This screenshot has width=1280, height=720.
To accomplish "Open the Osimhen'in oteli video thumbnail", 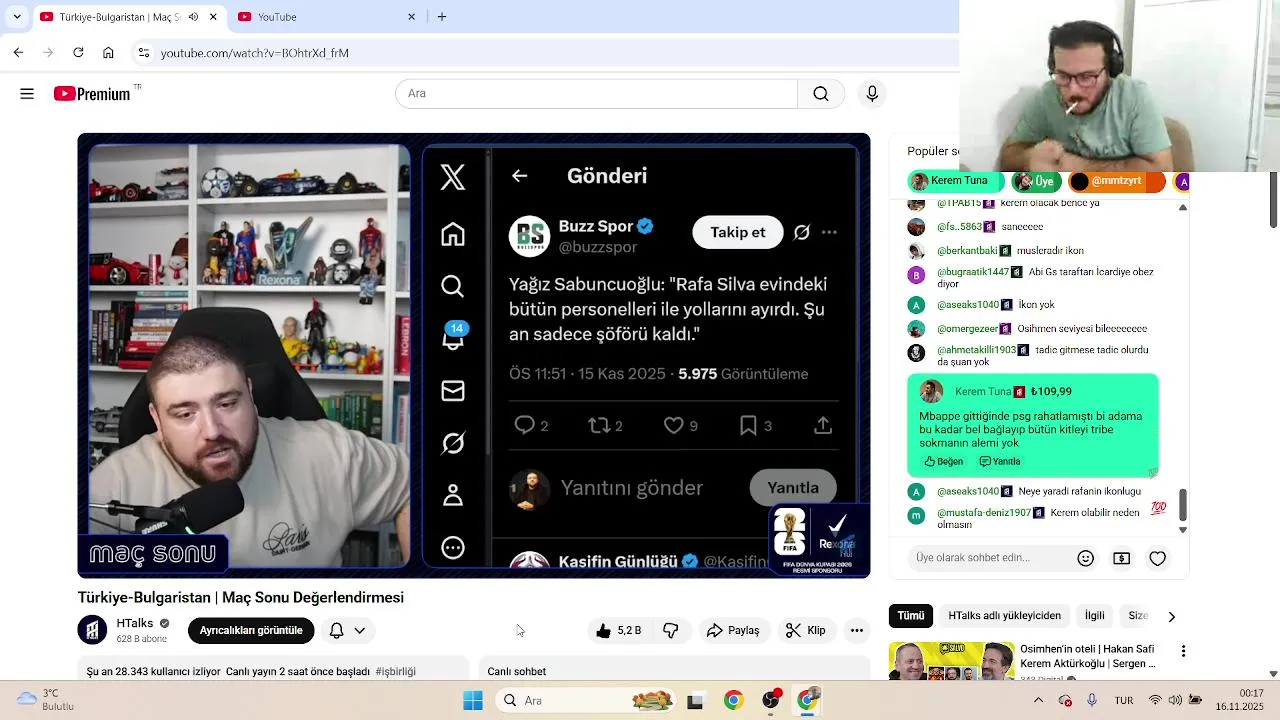I will 952,661.
